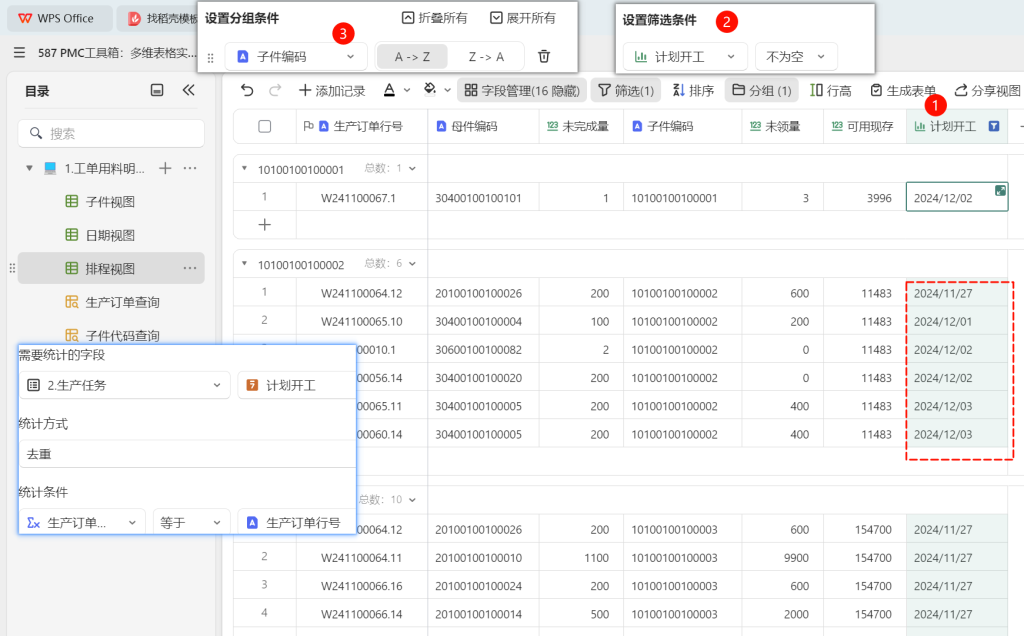The width and height of the screenshot is (1024, 636).
Task: Collapse group 10100100100002
Action: click(x=244, y=264)
